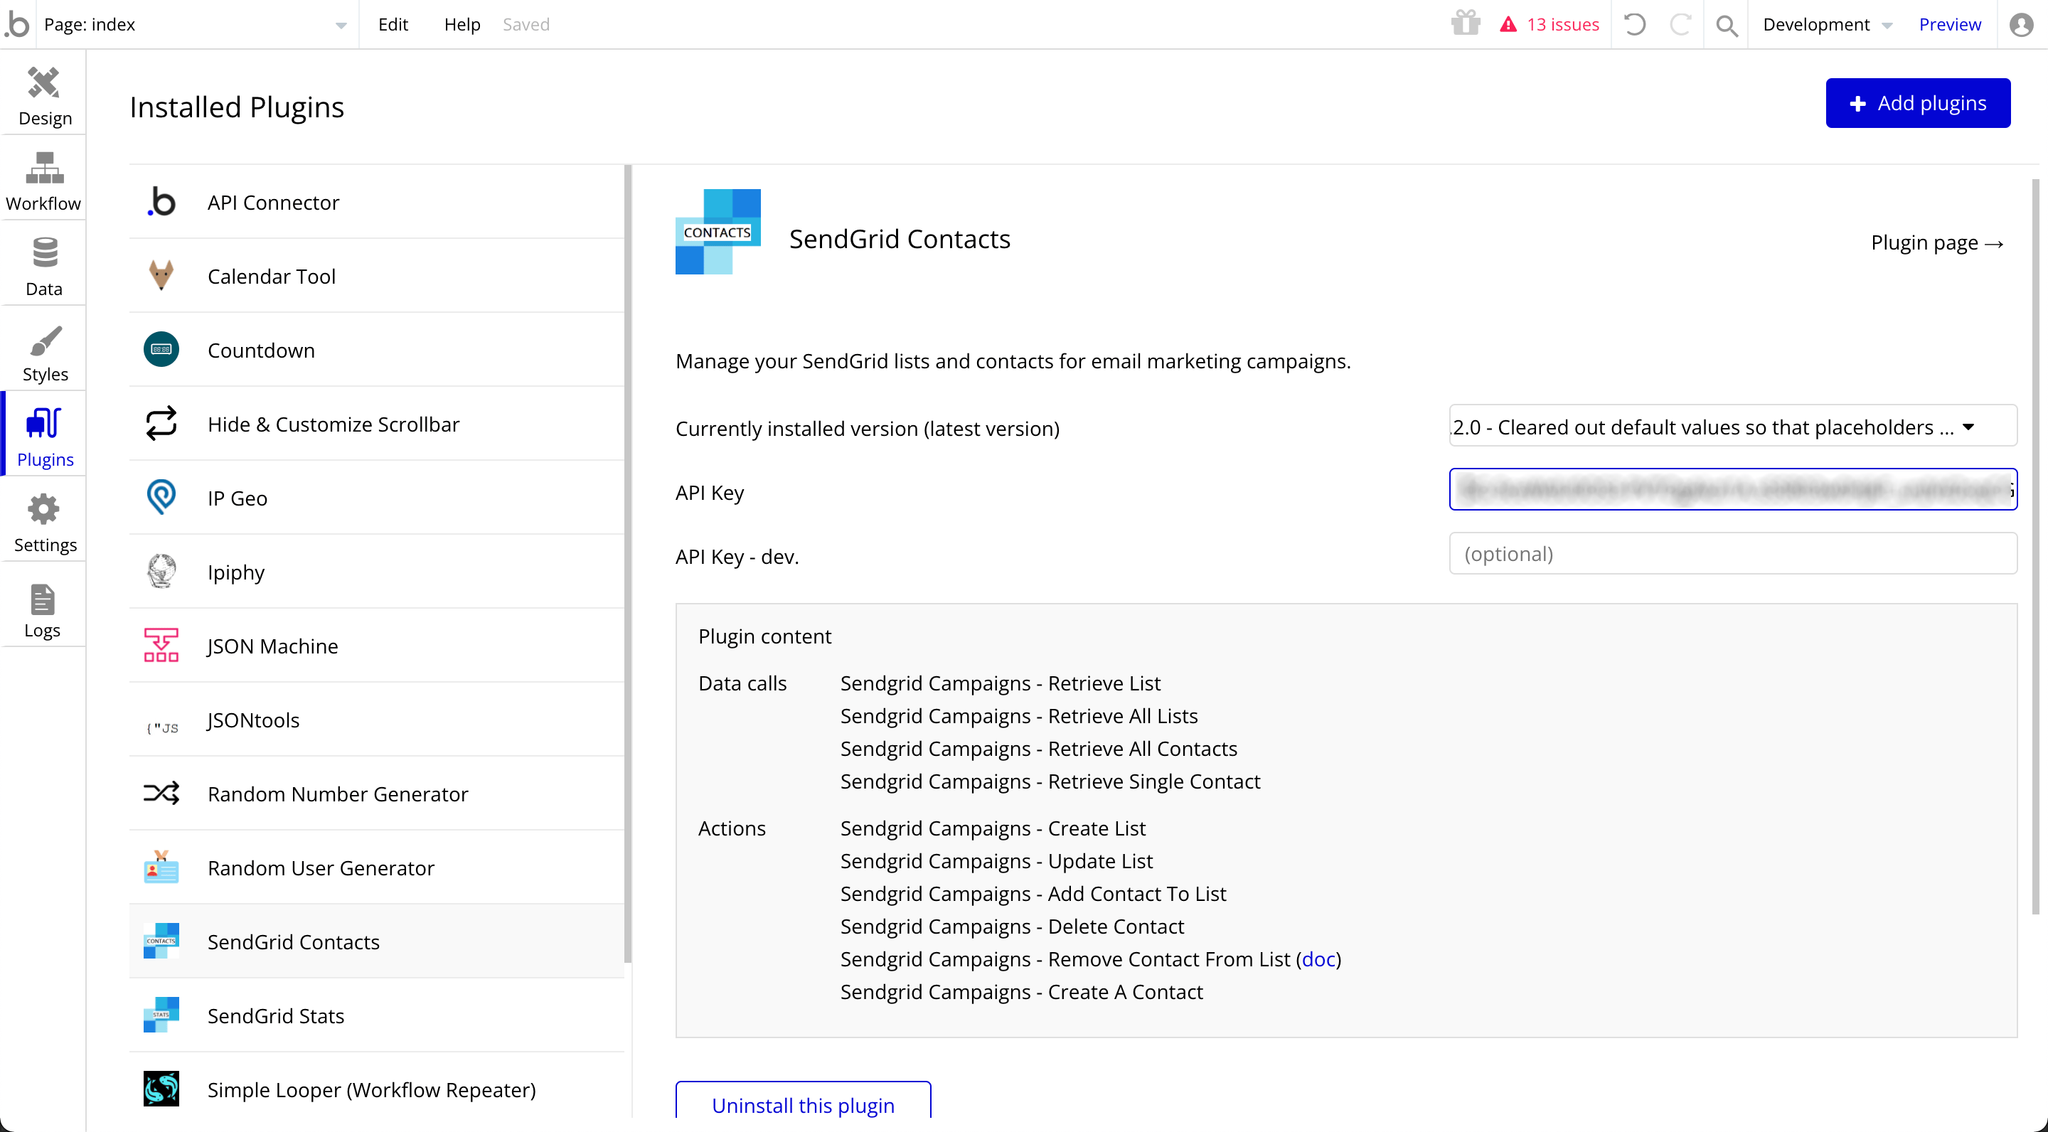Select SendGrid Contacts in plugin list
This screenshot has height=1132, width=2048.
[x=376, y=942]
